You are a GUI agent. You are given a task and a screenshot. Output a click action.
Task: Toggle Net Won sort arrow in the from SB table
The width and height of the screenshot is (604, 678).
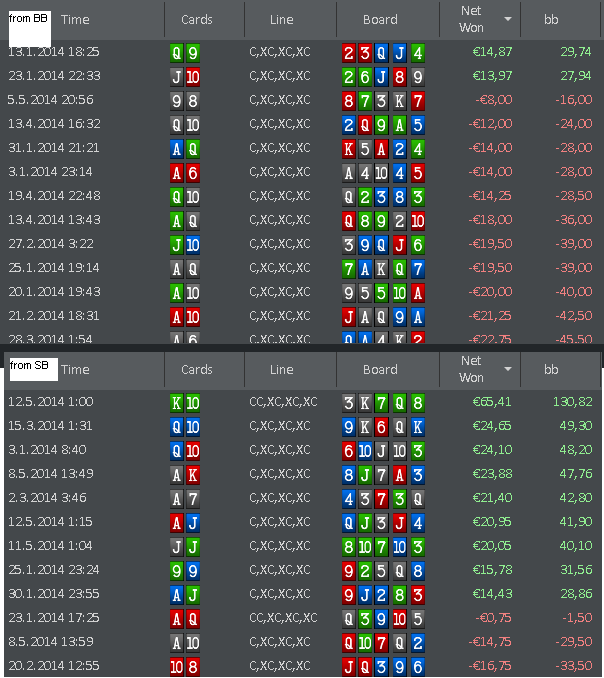pyautogui.click(x=507, y=369)
